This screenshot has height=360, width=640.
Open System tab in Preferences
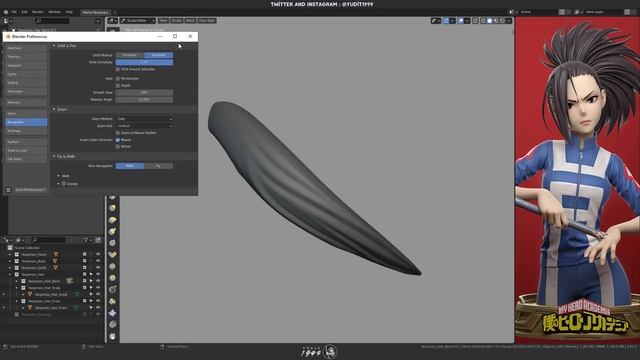point(26,142)
